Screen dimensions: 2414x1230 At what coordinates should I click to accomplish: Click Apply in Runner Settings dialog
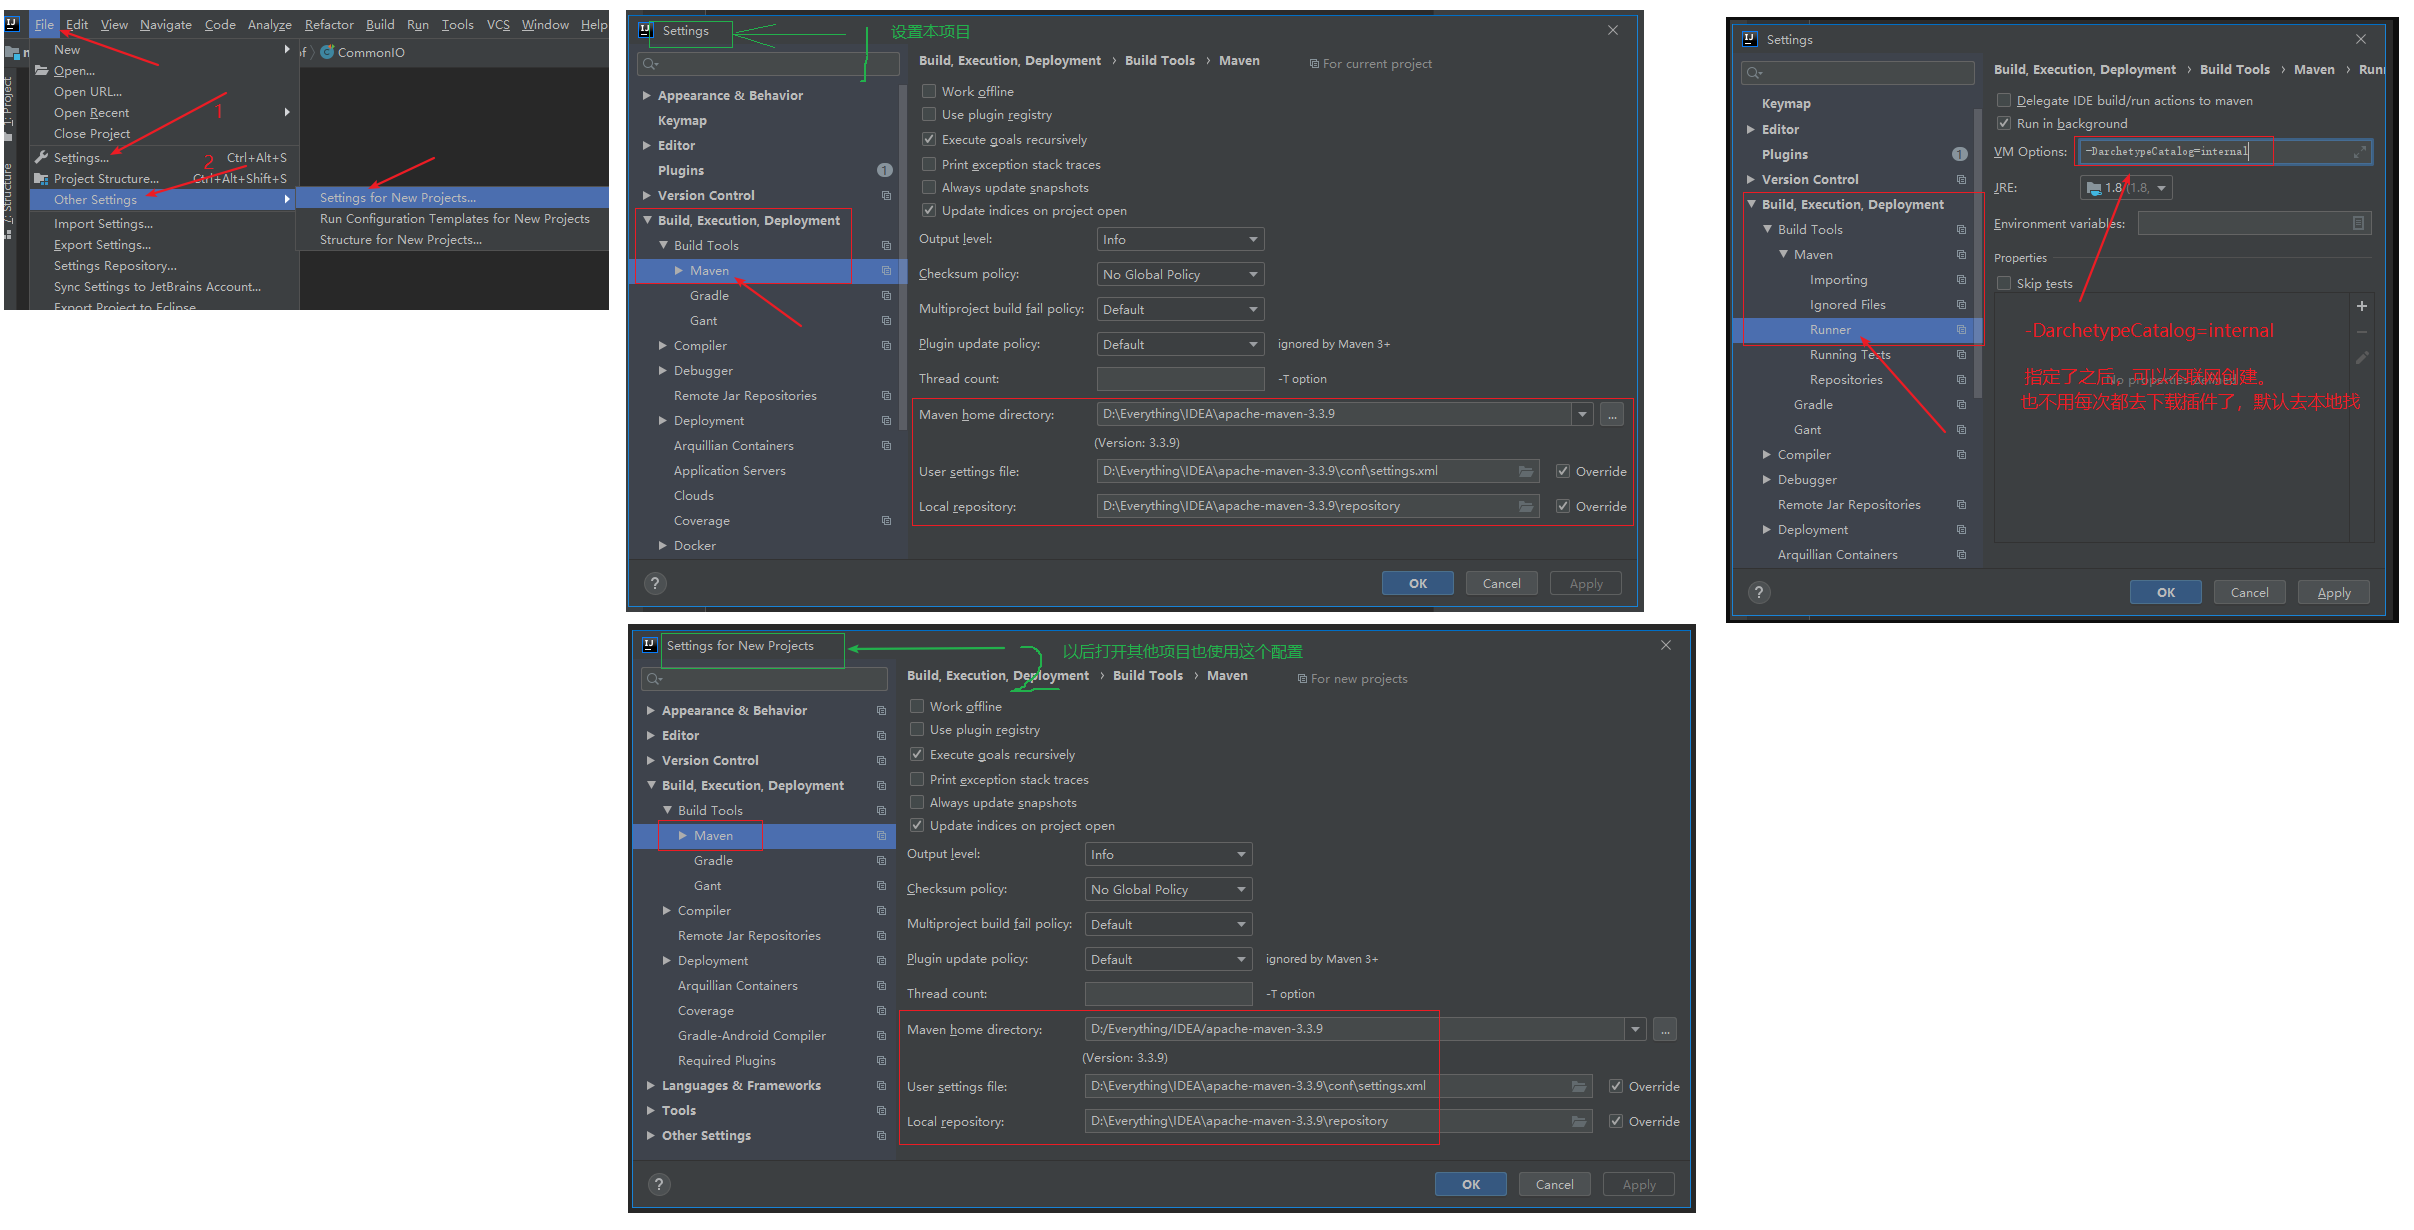[2334, 593]
